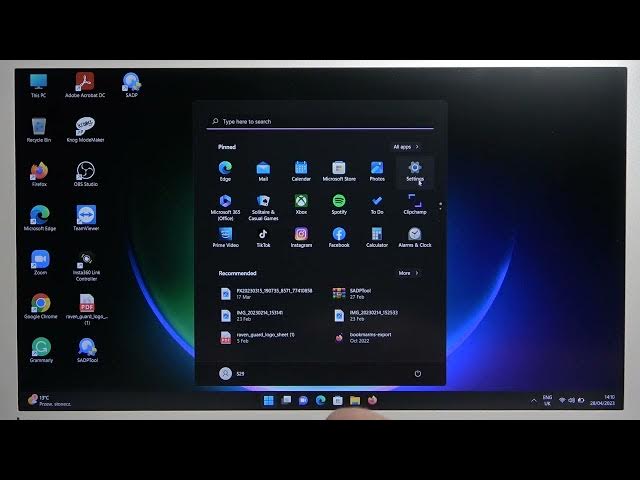Open Alarms & Clock
The image size is (640, 480).
coord(415,238)
